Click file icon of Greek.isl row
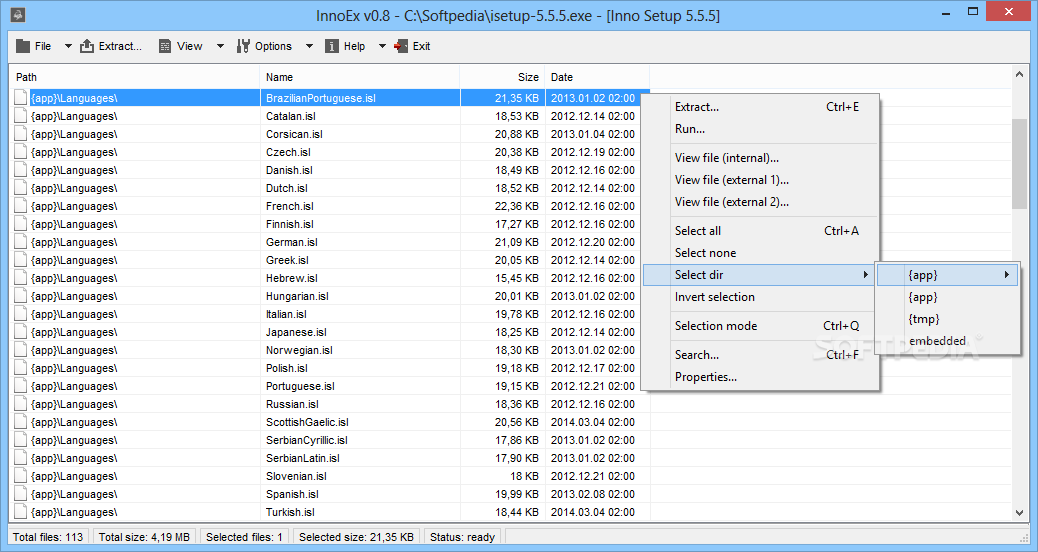1038x552 pixels. click(x=21, y=260)
